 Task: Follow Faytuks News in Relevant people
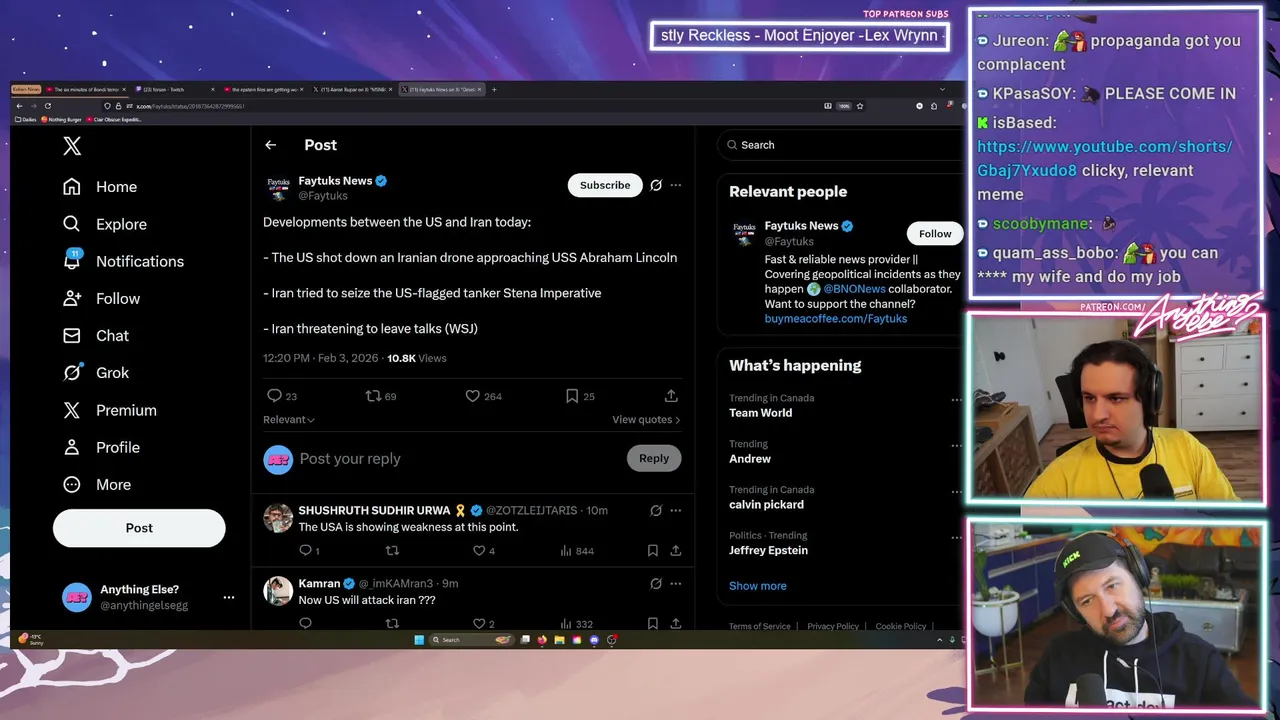[x=935, y=234]
